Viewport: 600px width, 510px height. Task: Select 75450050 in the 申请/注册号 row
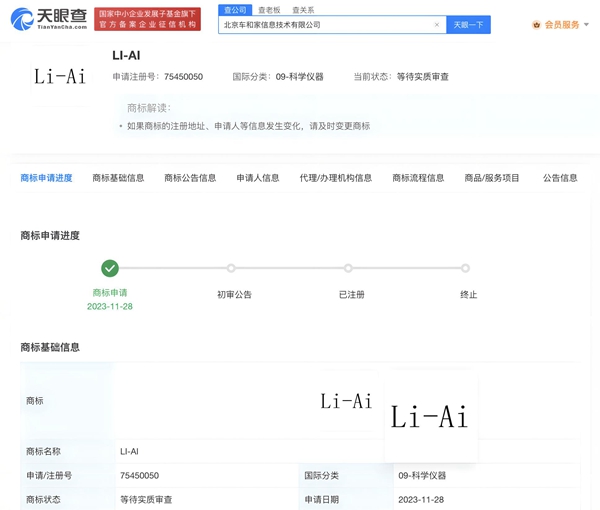(139, 476)
